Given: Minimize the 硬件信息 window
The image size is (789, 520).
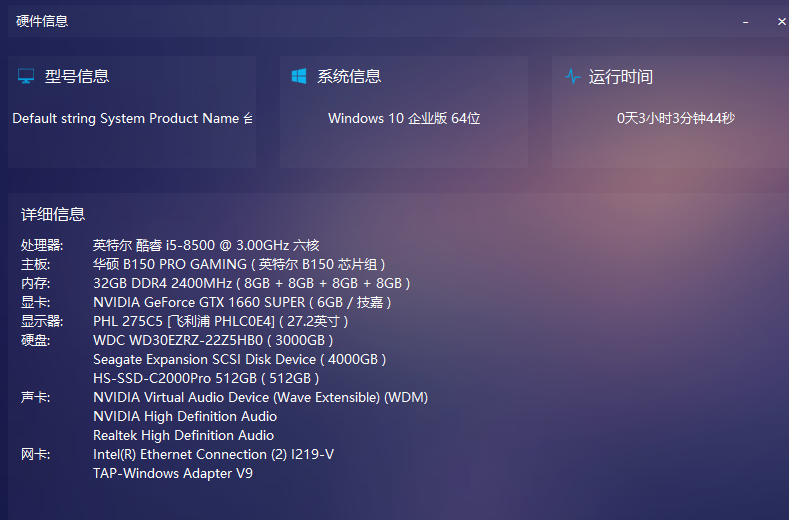Looking at the screenshot, I should (x=745, y=22).
